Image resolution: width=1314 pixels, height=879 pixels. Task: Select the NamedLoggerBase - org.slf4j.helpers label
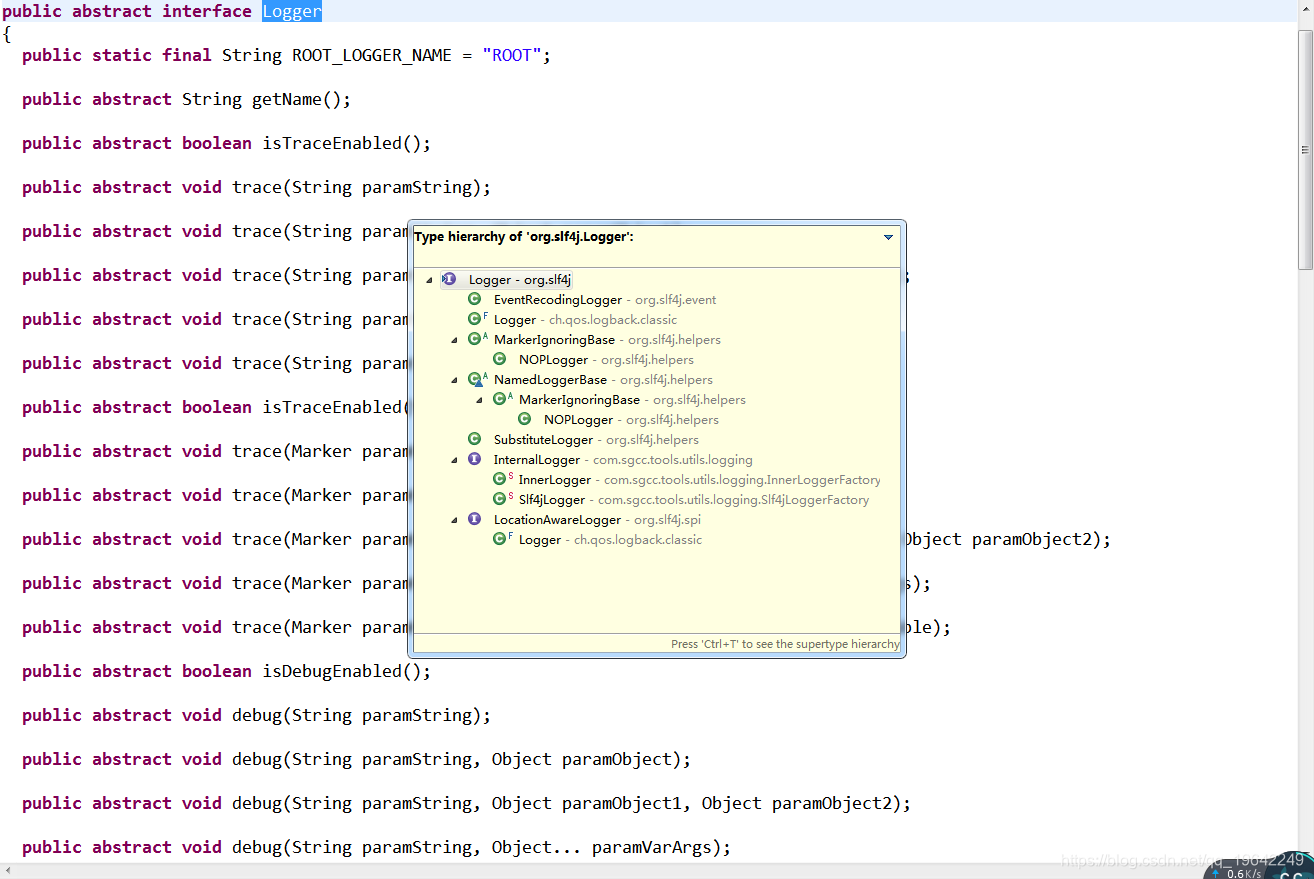pos(603,380)
